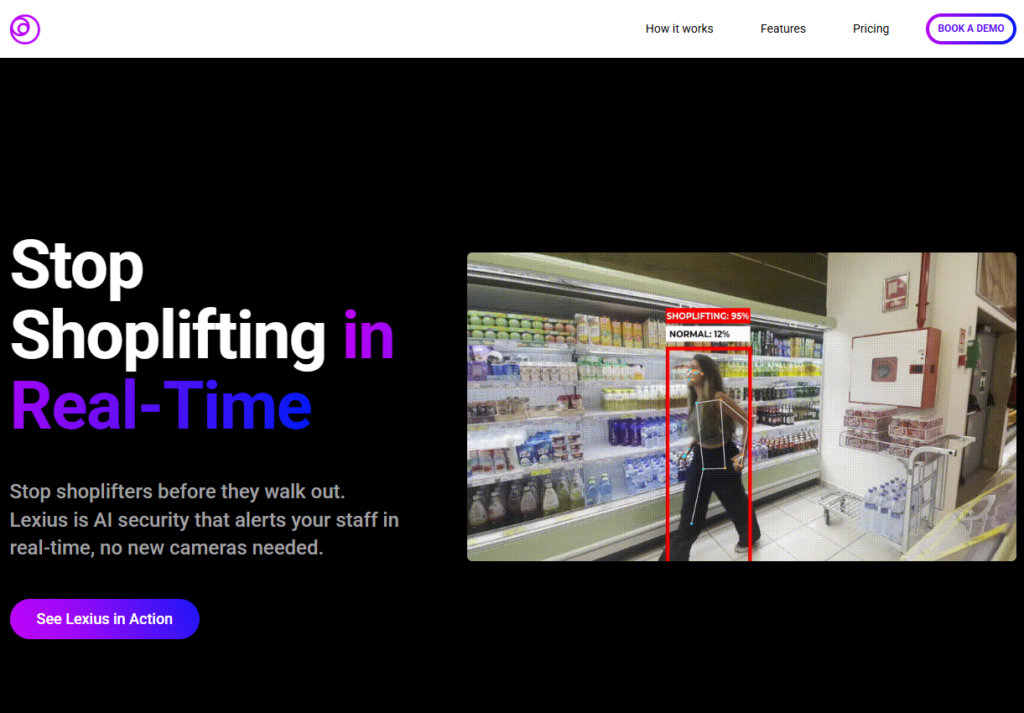Click the gradient Real-Time headline text

(x=161, y=405)
